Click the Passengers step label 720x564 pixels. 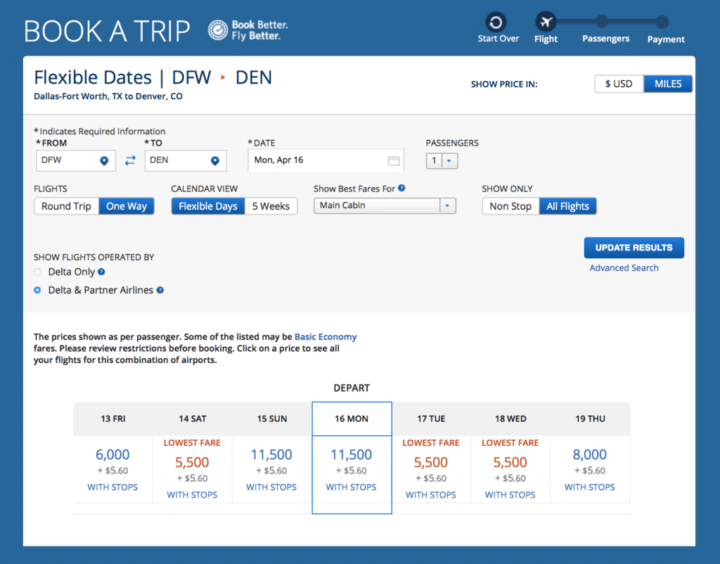[x=606, y=39]
